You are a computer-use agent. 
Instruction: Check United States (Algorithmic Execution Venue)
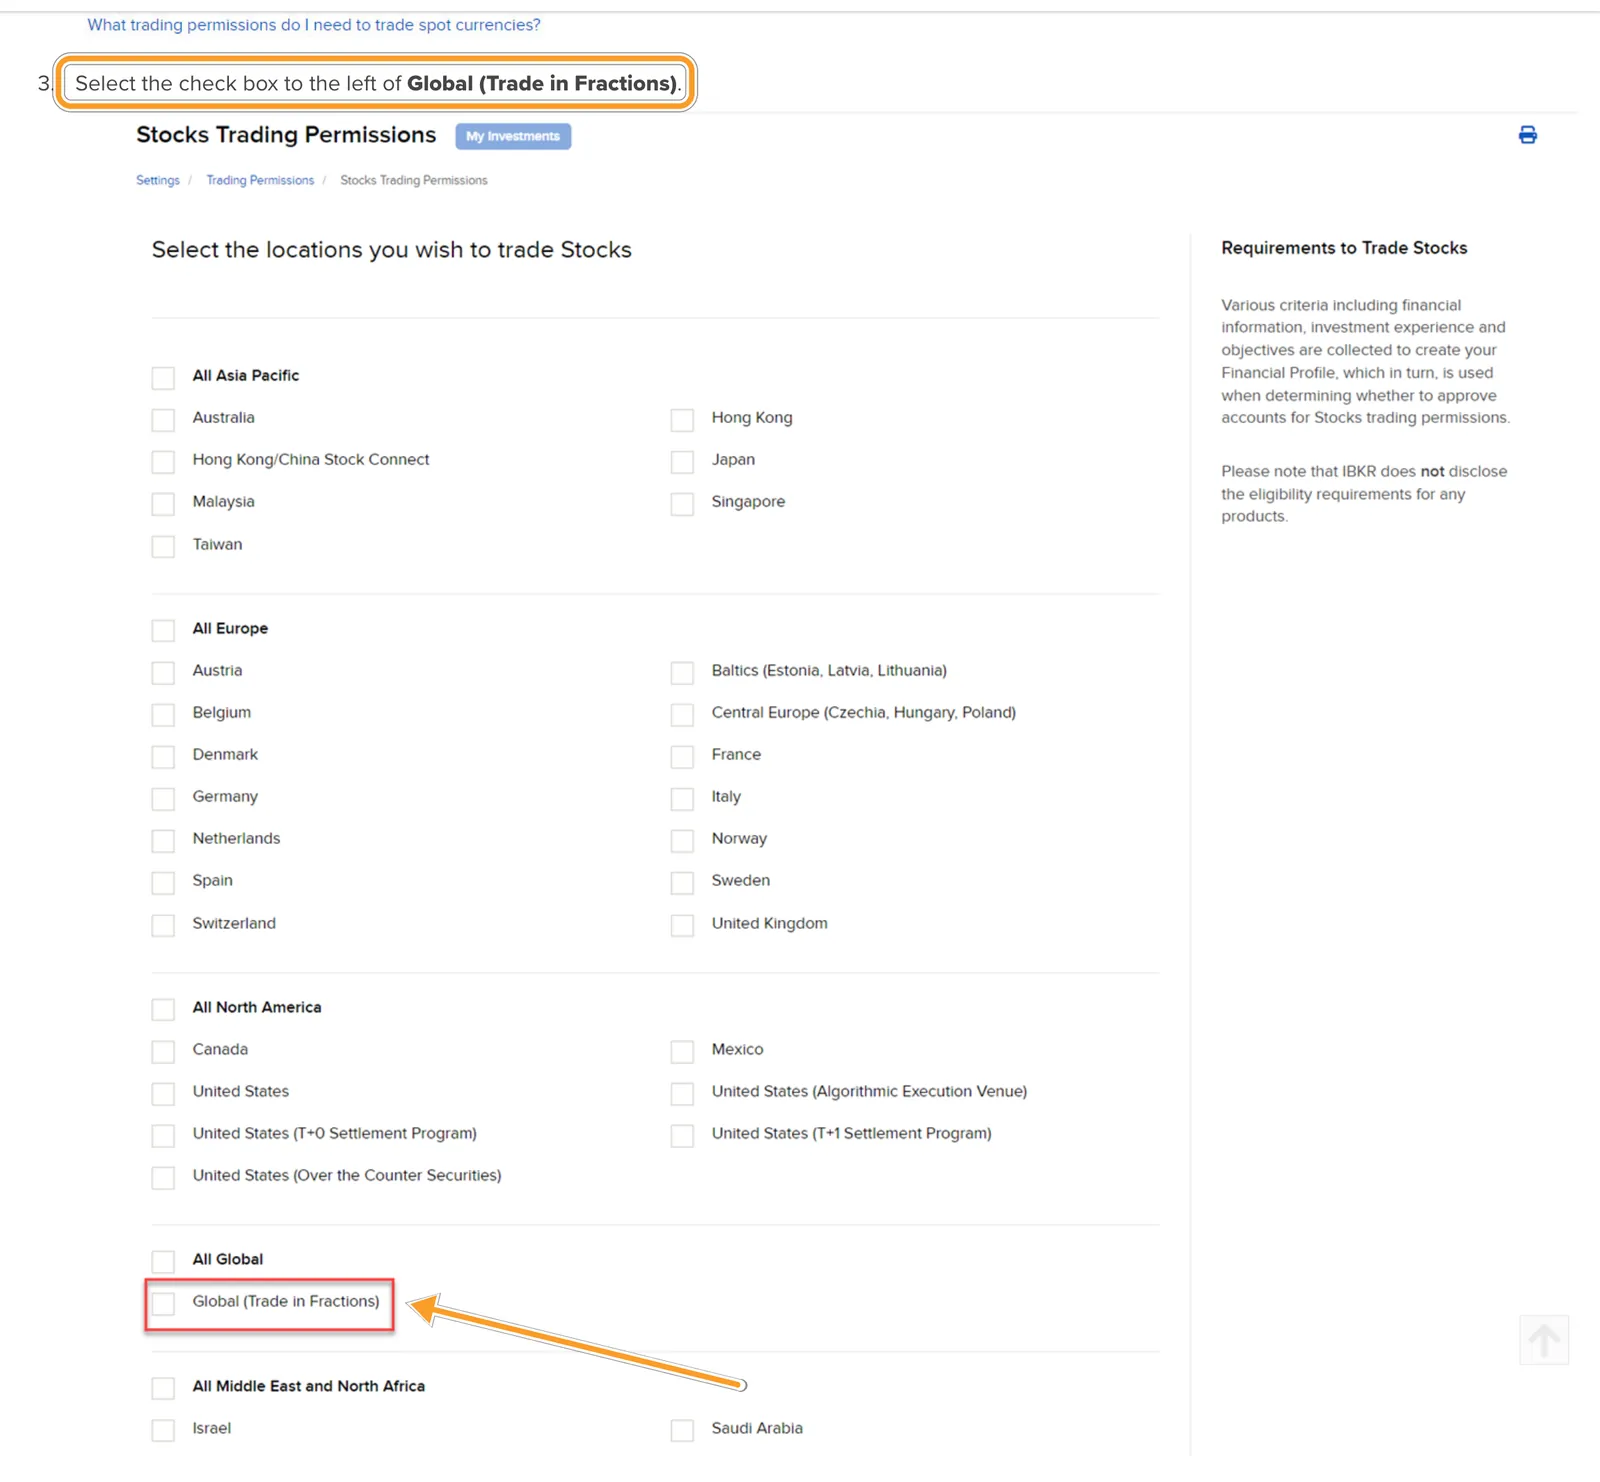[x=682, y=1093]
